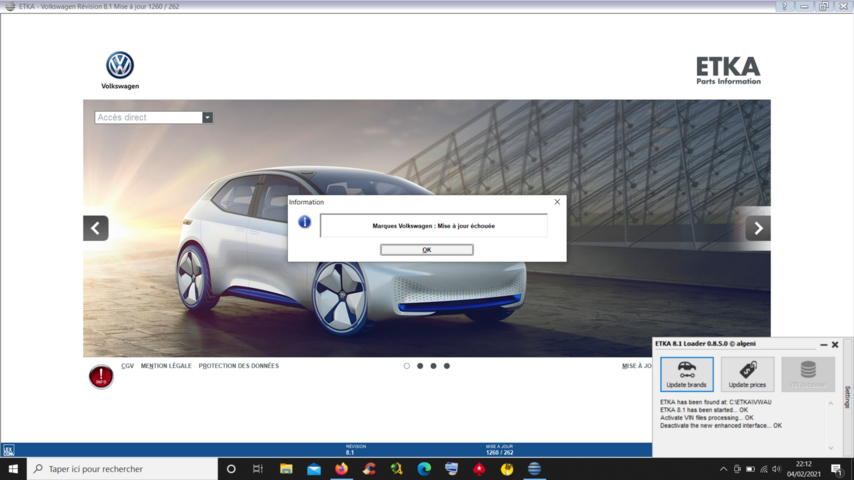Open the vertical Settings tab in Loader

[x=847, y=397]
